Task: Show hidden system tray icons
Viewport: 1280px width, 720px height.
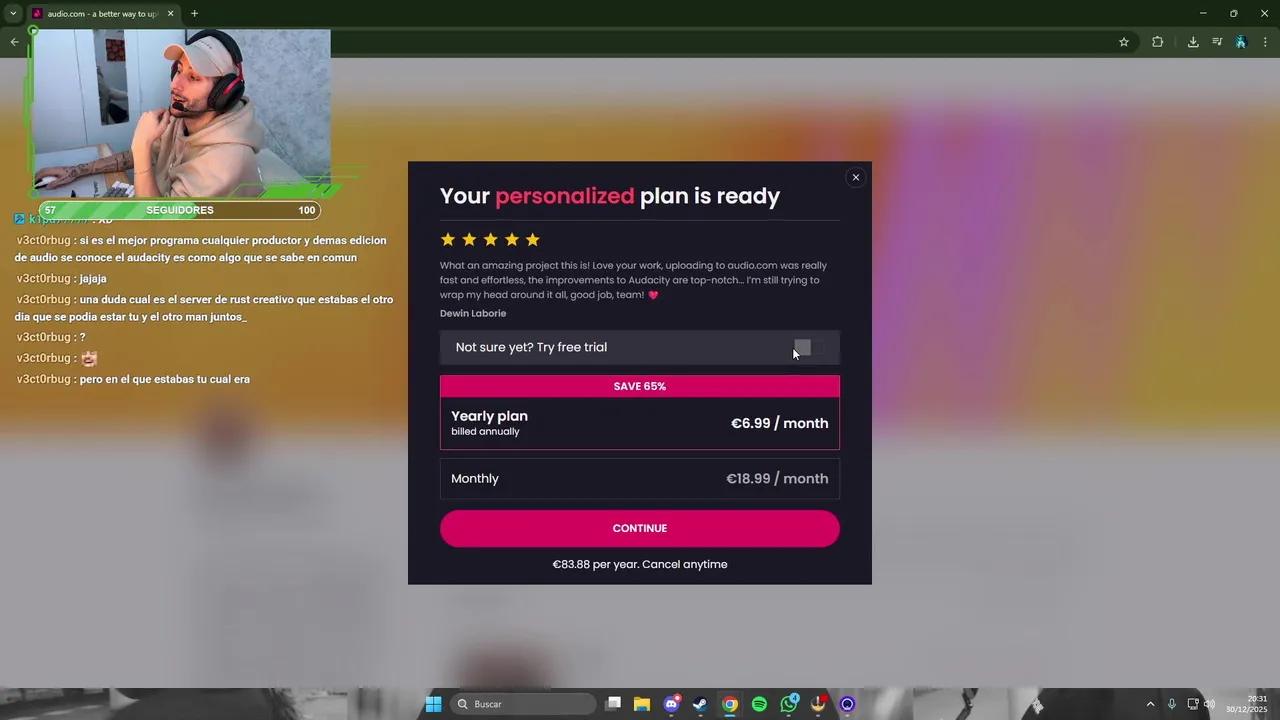Action: [x=1150, y=704]
